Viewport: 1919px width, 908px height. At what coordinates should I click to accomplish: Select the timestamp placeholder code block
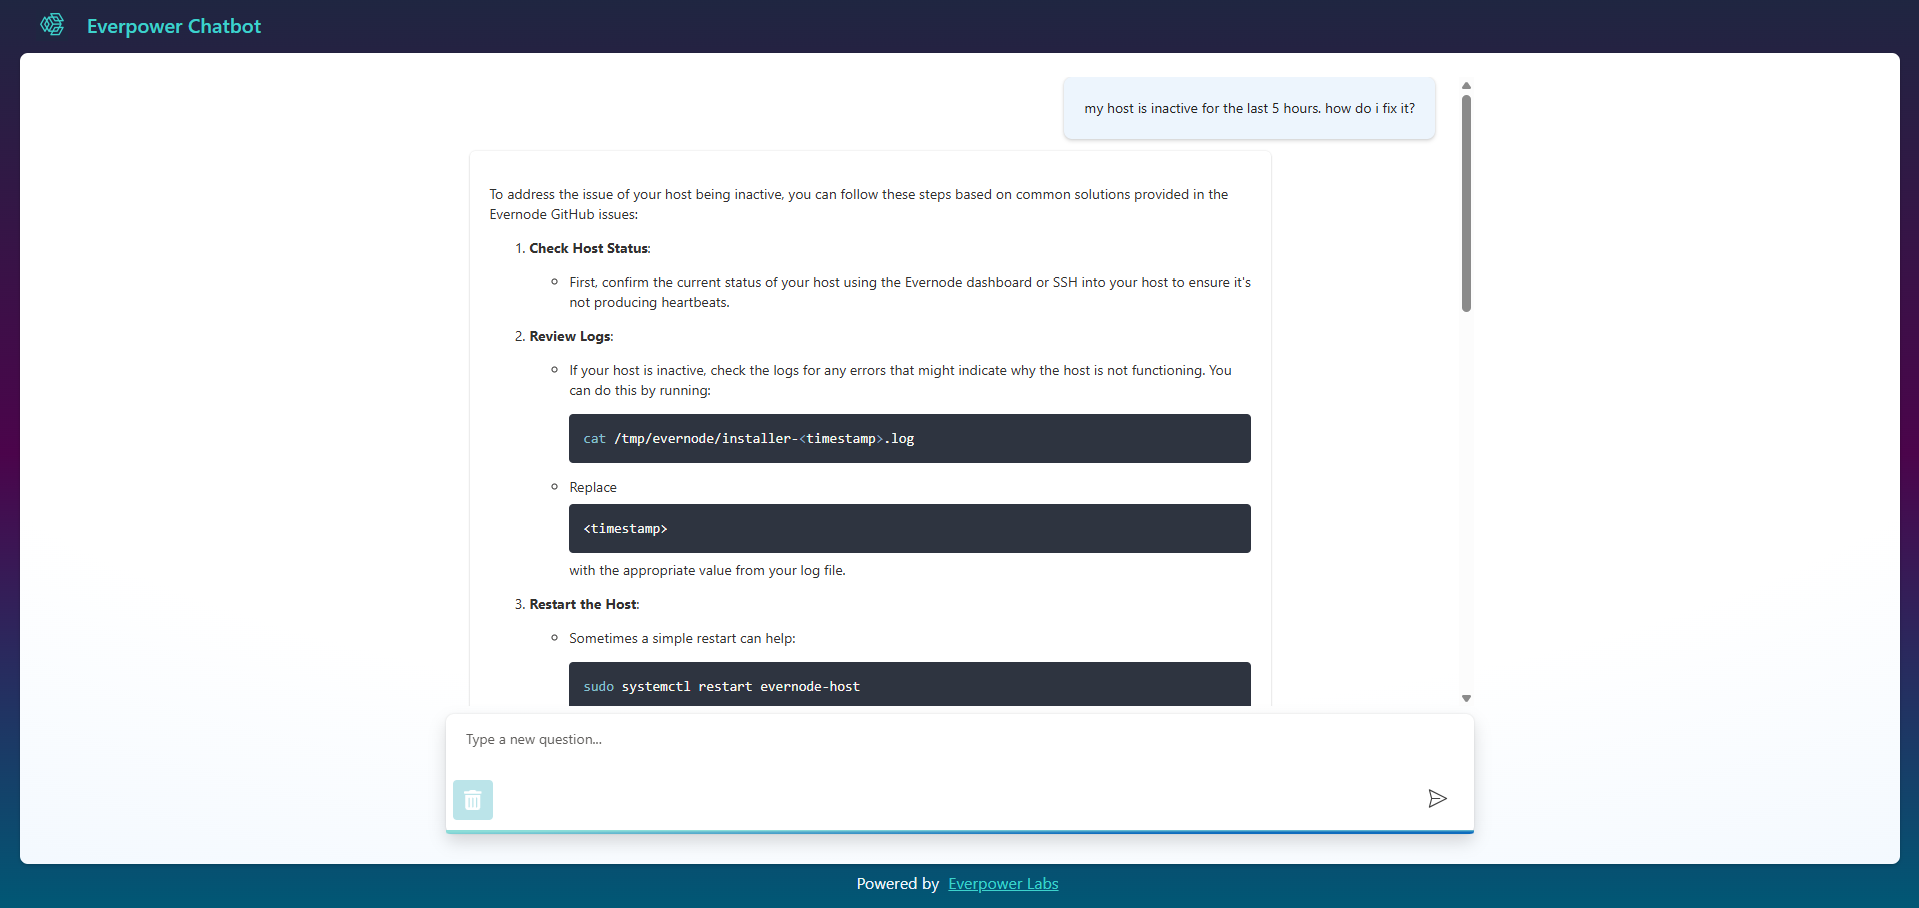[x=908, y=528]
